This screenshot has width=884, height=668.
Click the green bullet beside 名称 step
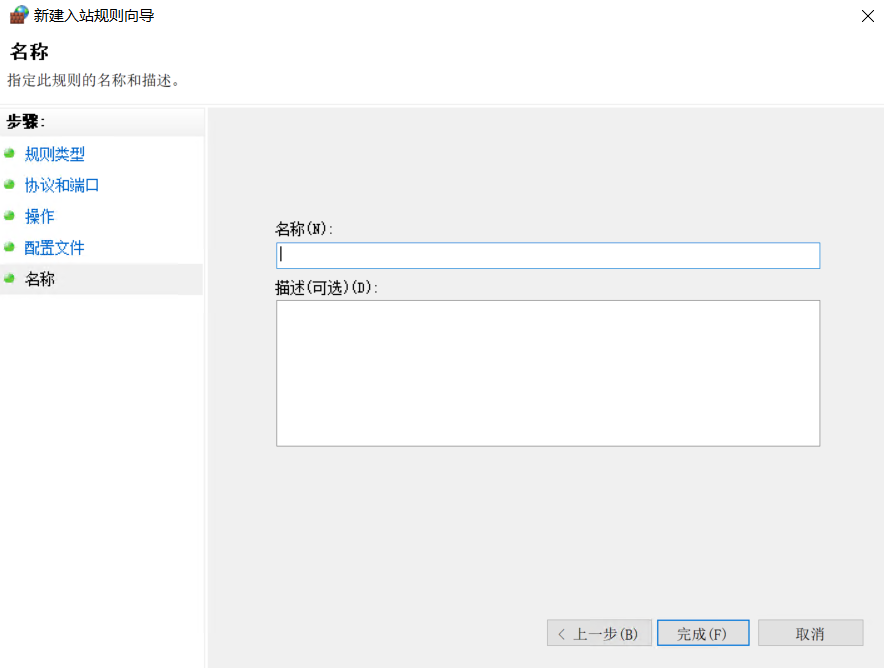(x=9, y=278)
